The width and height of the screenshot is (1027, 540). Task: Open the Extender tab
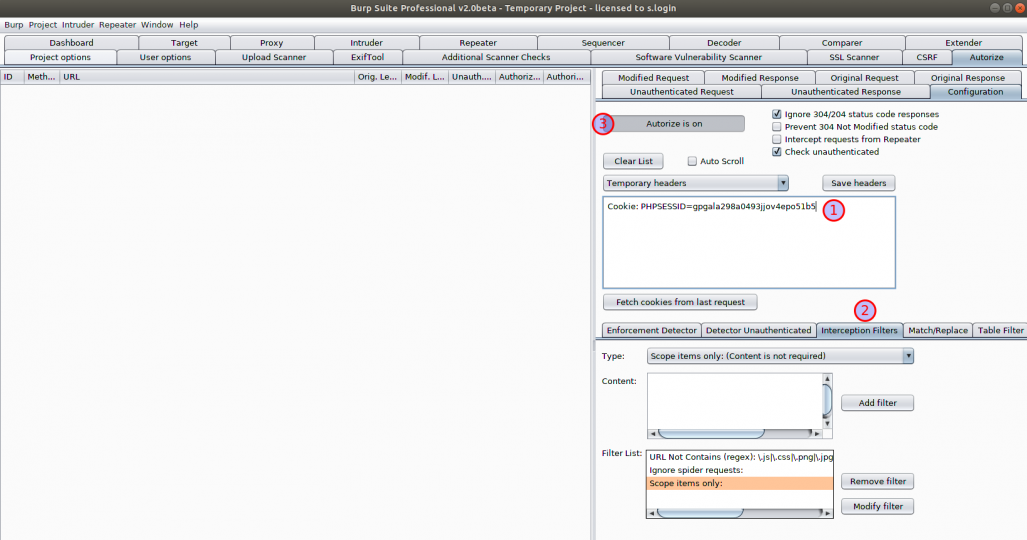963,43
